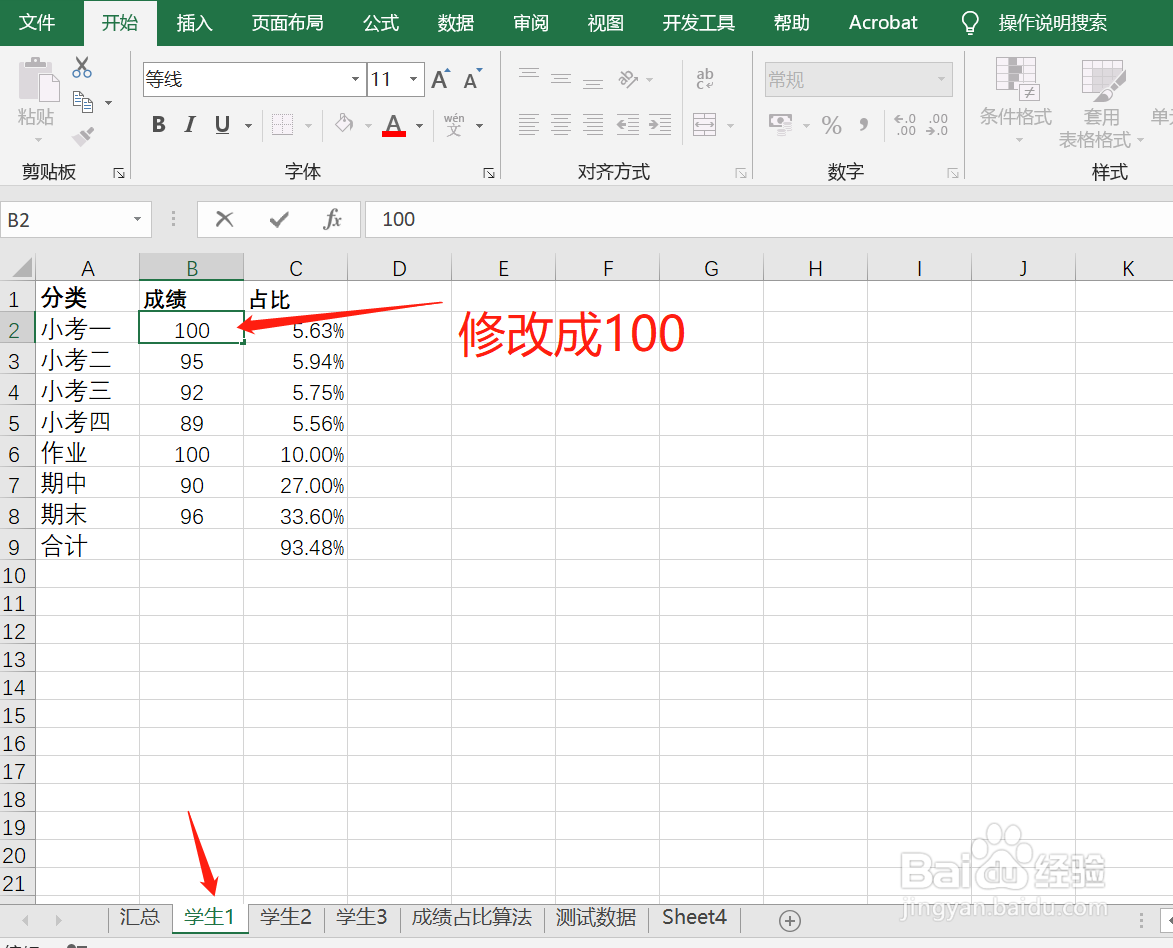Apply percent style from the Number group
The height and width of the screenshot is (948, 1173).
point(831,126)
